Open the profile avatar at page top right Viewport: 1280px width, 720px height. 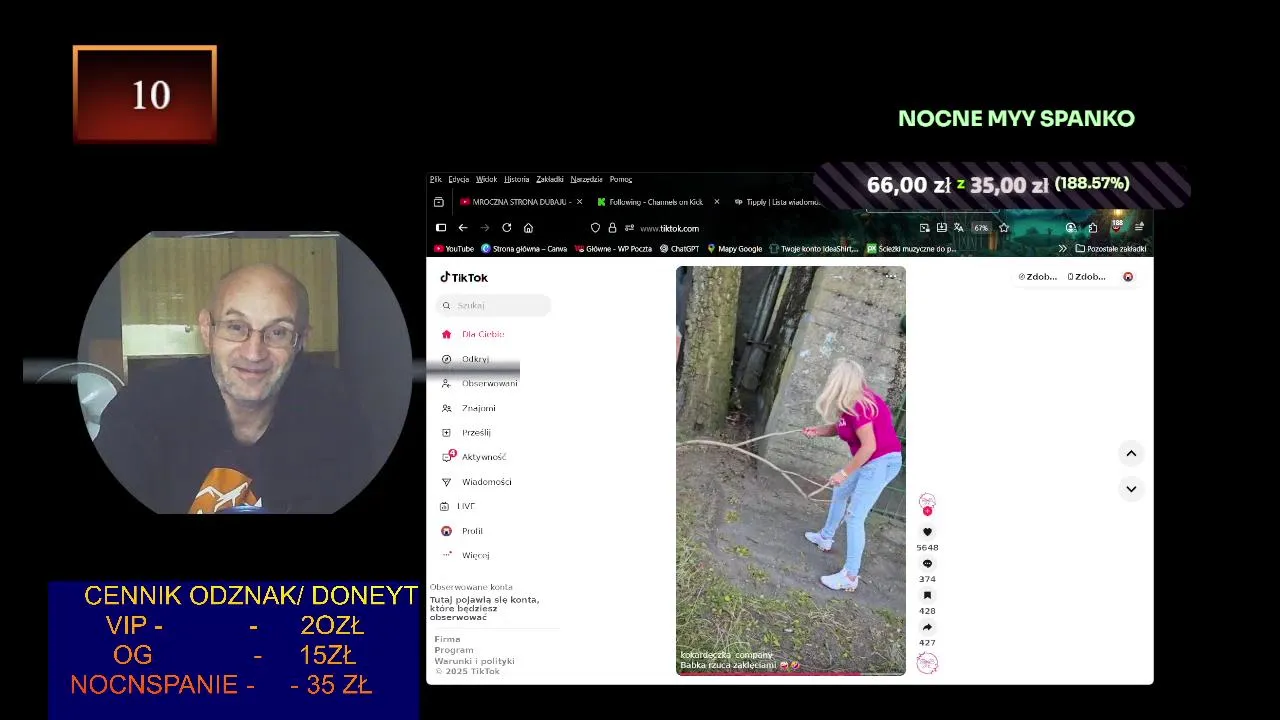point(1128,277)
